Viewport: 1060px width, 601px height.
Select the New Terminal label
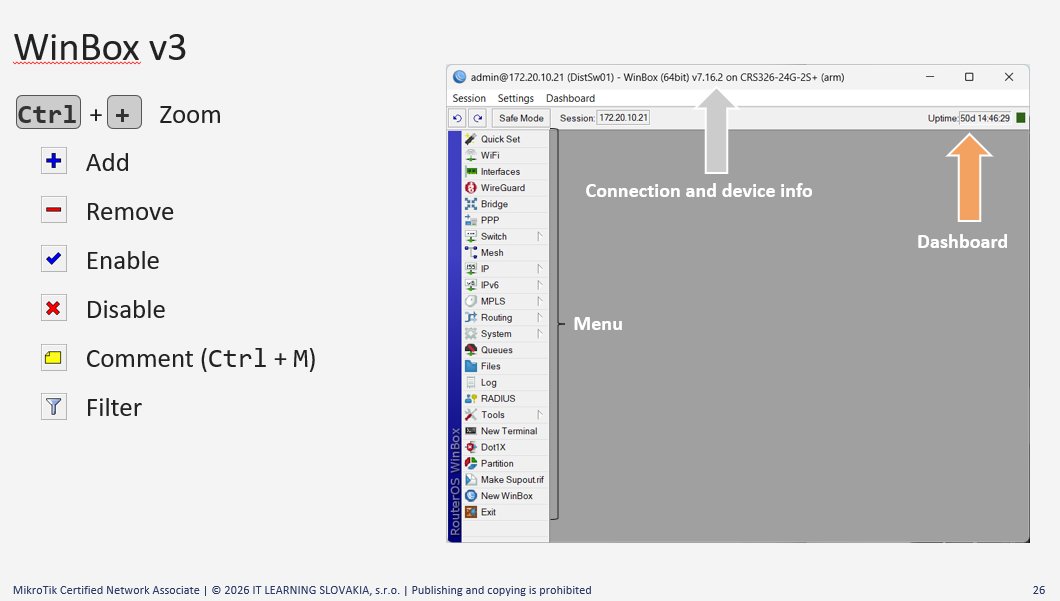pos(509,431)
